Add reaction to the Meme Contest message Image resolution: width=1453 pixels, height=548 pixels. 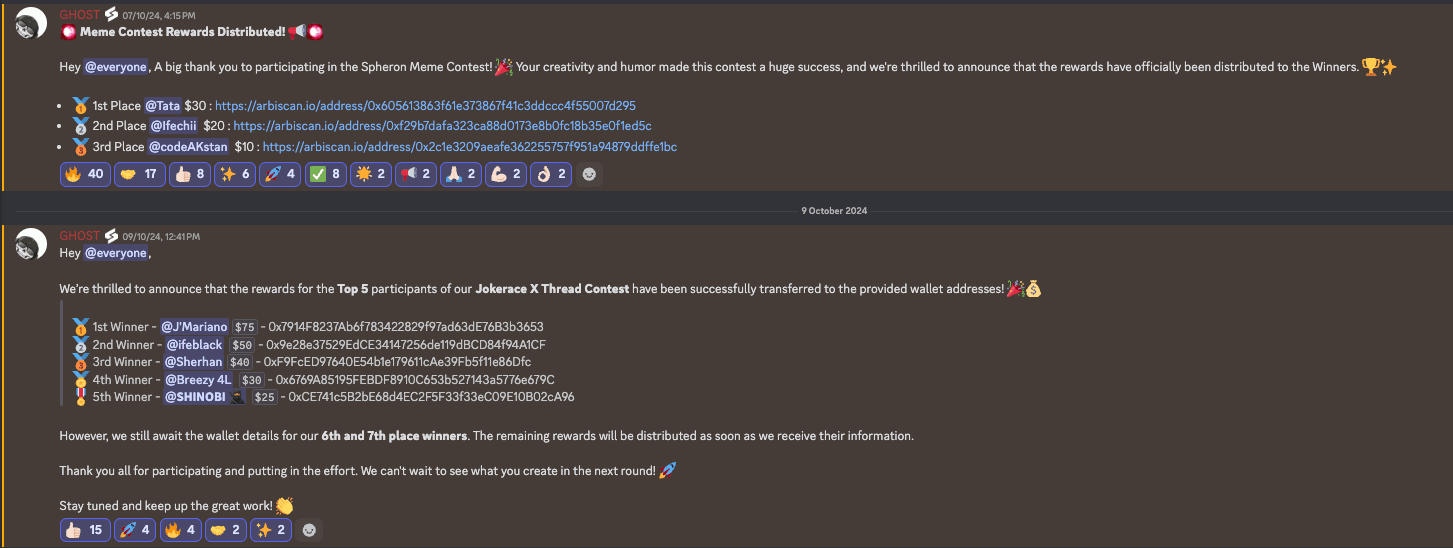(x=590, y=174)
